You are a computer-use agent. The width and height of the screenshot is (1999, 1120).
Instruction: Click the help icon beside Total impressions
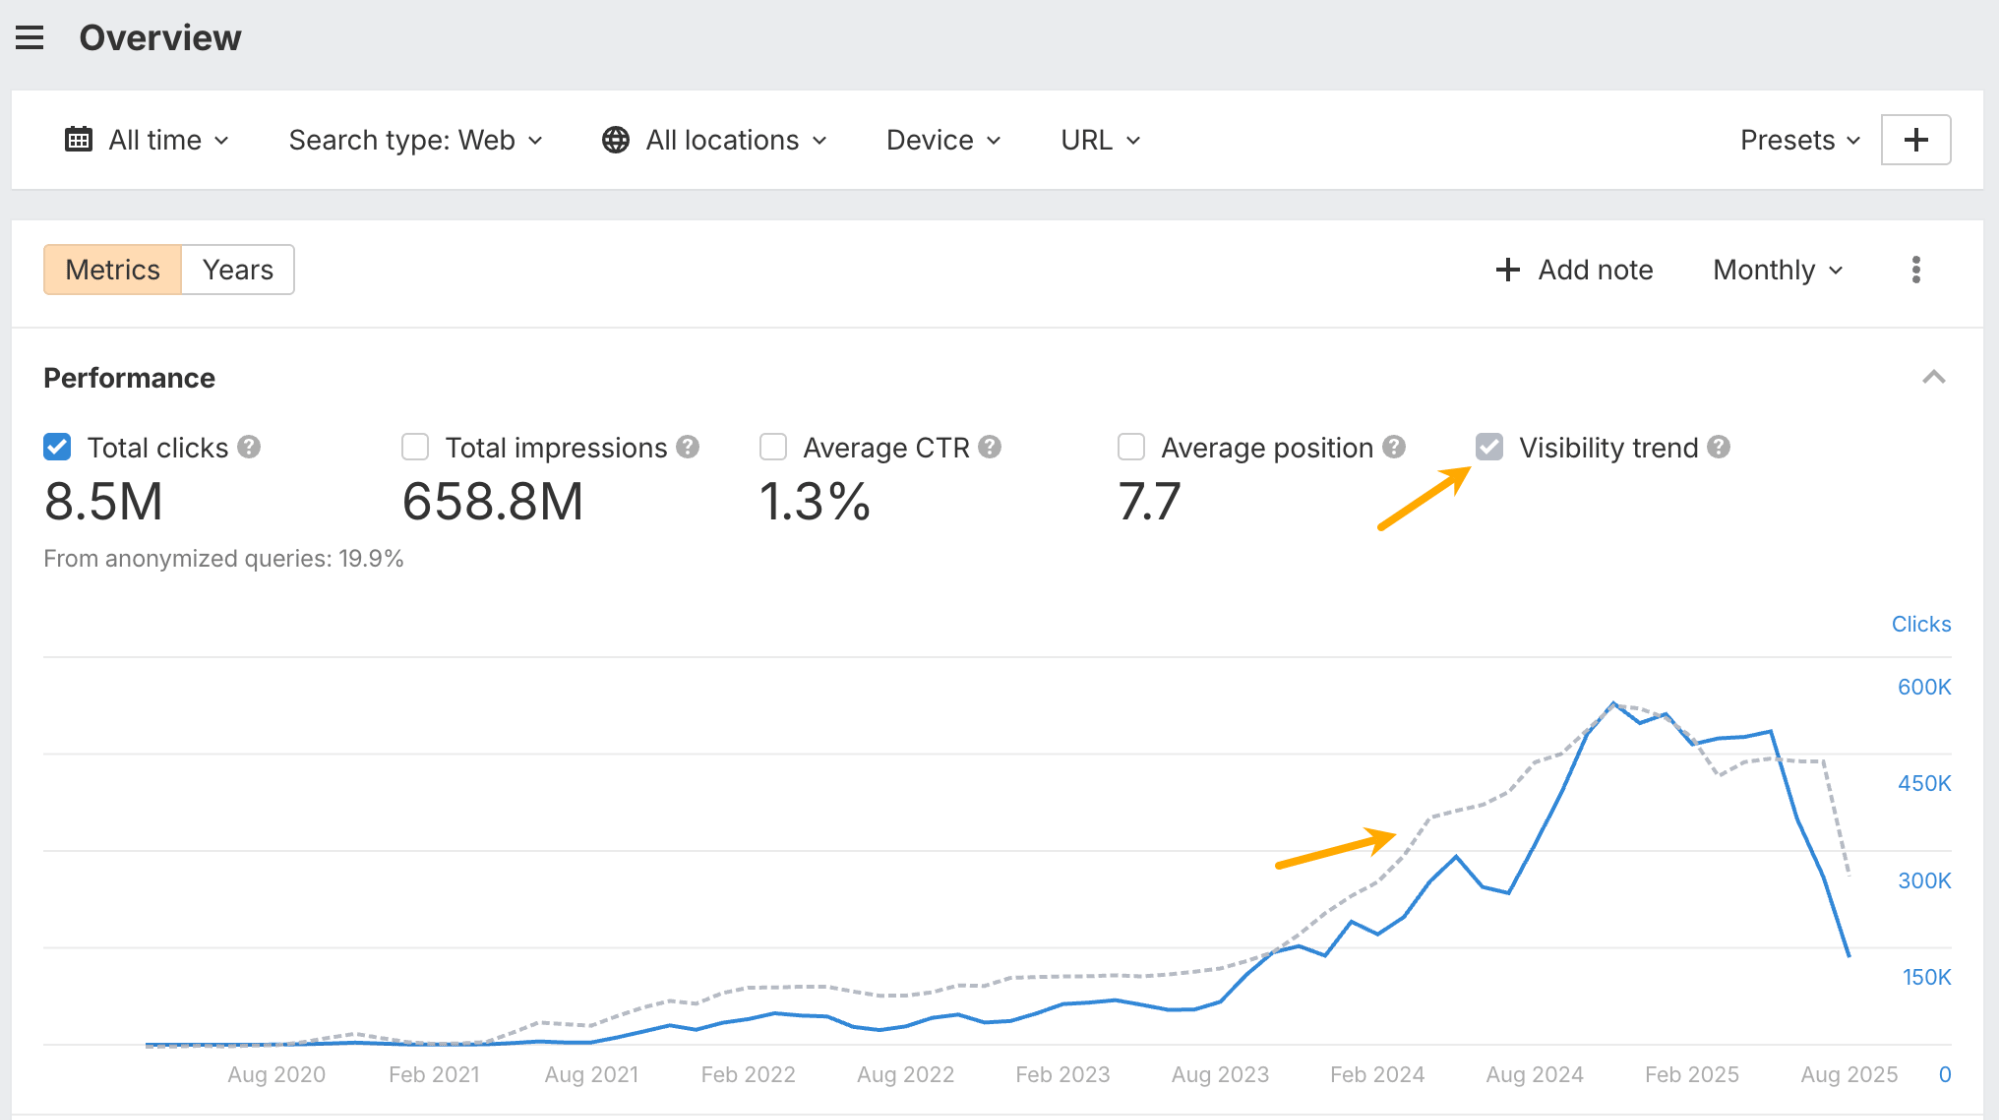click(688, 447)
